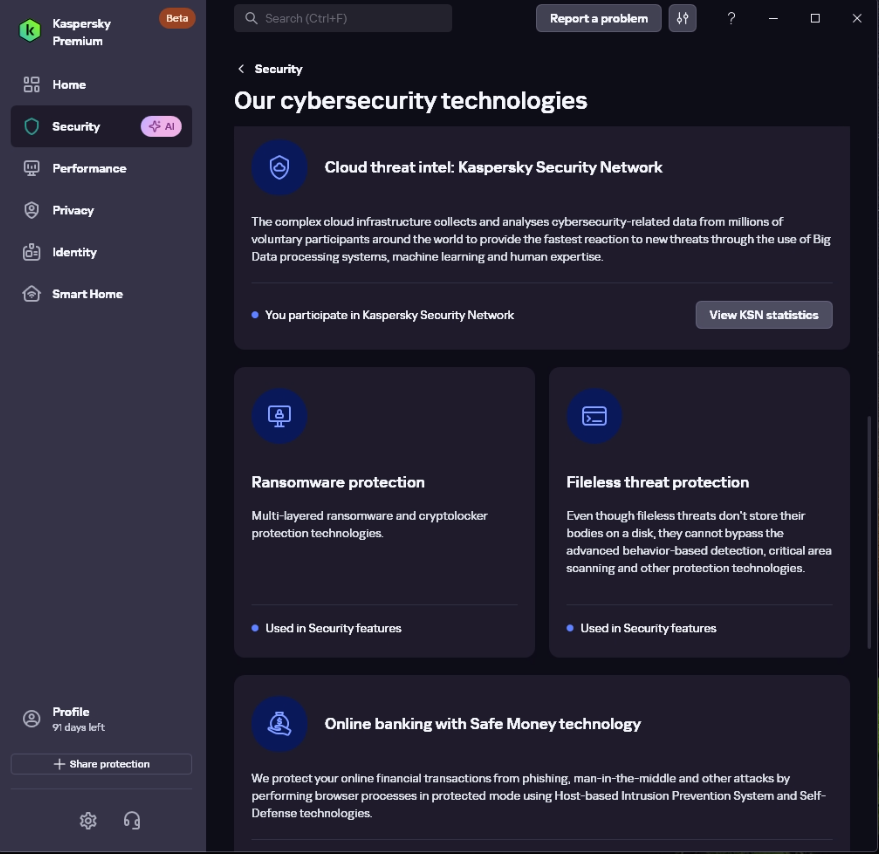The image size is (879, 854).
Task: Open settings via the gear icon
Action: tap(88, 821)
